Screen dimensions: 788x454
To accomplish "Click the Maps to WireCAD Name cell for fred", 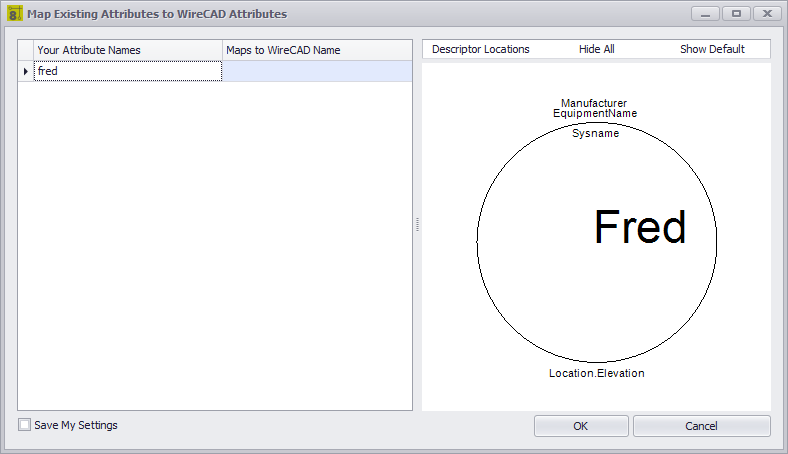I will click(317, 71).
